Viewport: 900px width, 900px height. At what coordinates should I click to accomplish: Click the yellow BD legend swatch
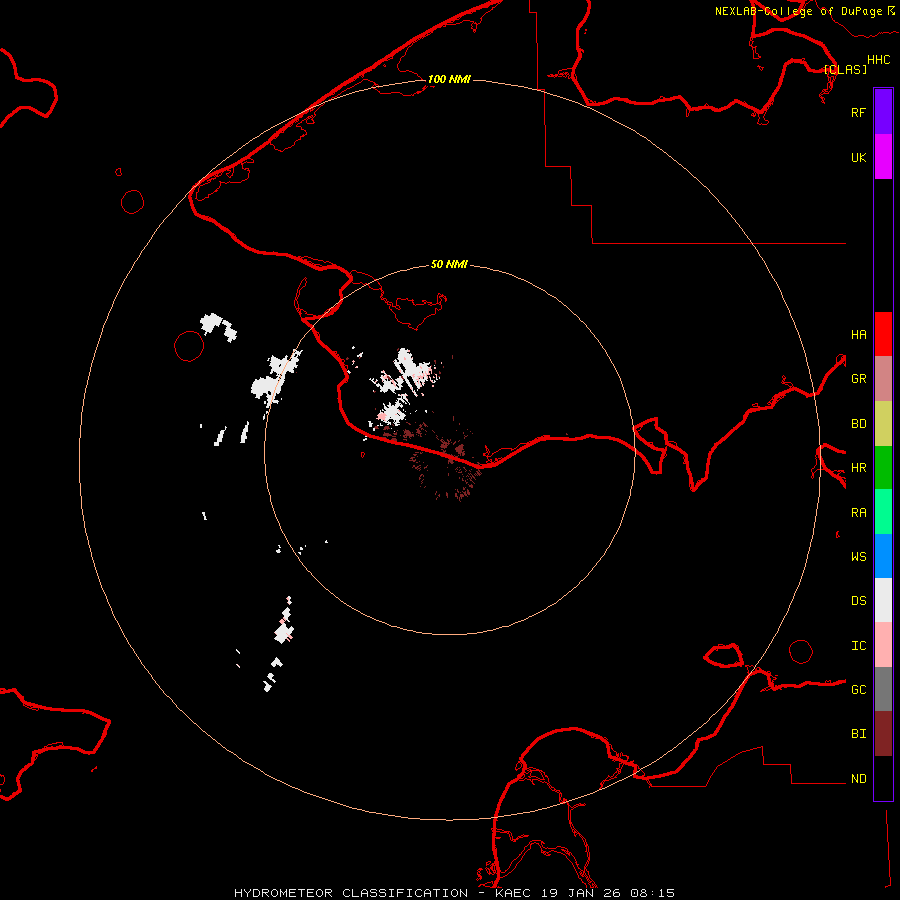[x=883, y=423]
